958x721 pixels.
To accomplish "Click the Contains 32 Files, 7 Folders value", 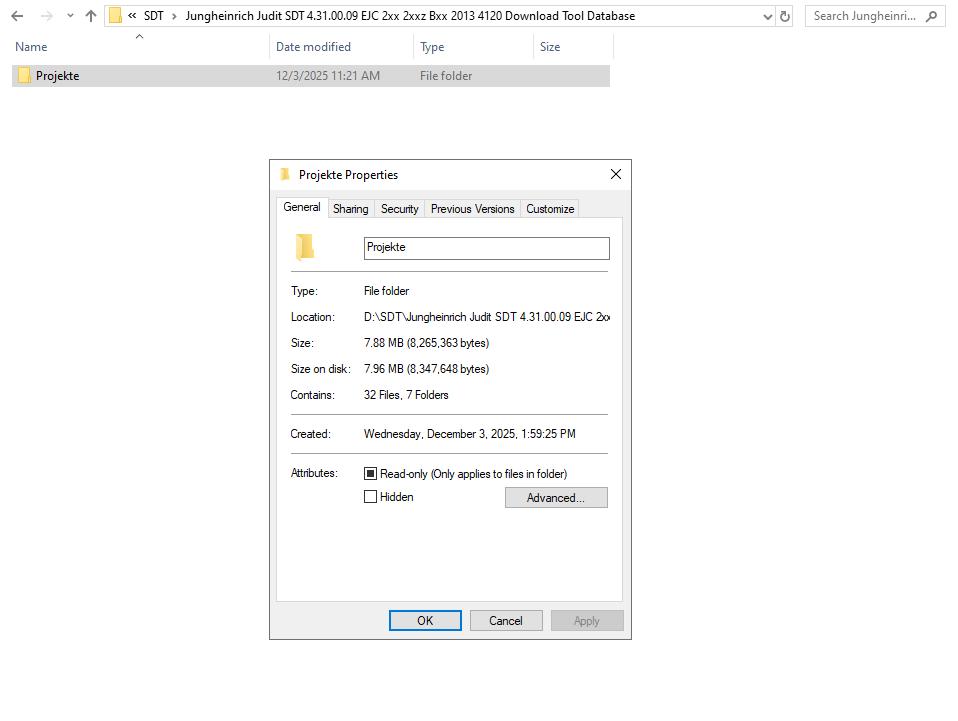I will (x=406, y=395).
